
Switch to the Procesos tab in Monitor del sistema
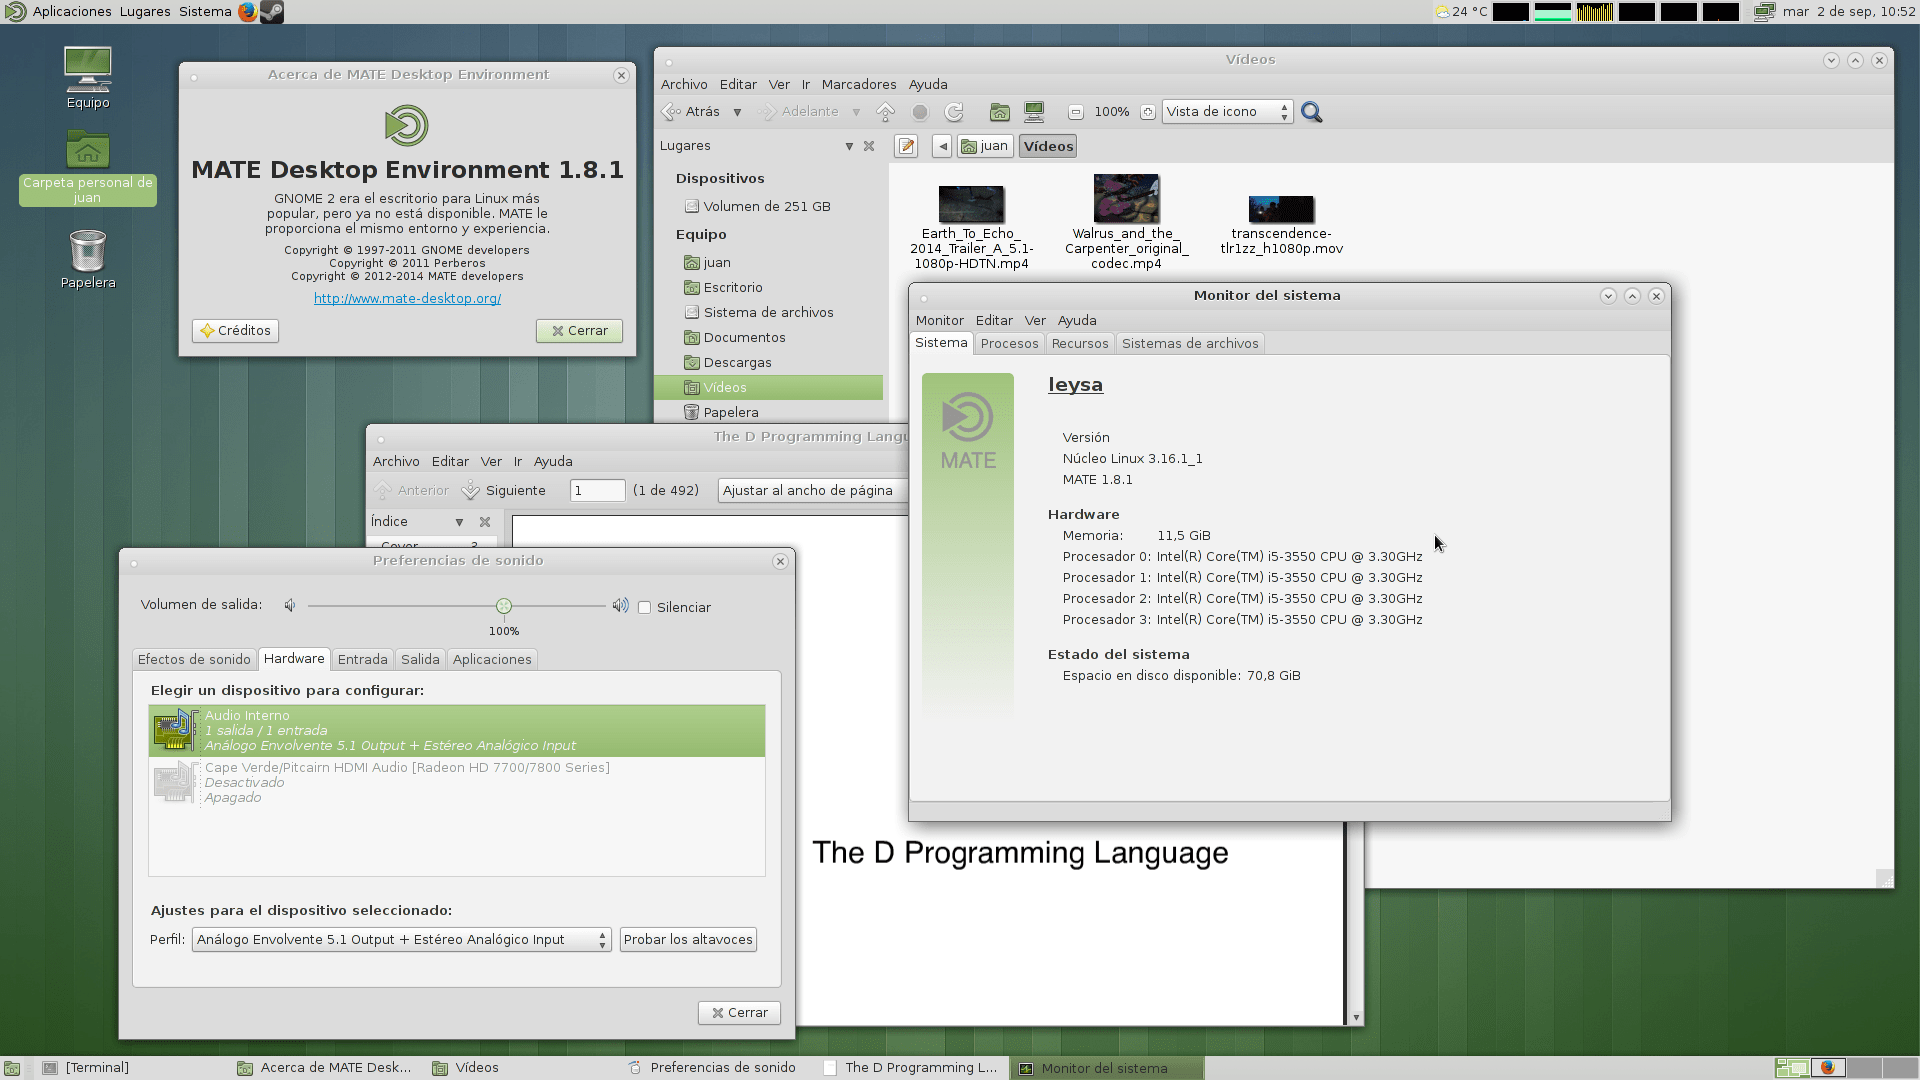click(x=1009, y=343)
